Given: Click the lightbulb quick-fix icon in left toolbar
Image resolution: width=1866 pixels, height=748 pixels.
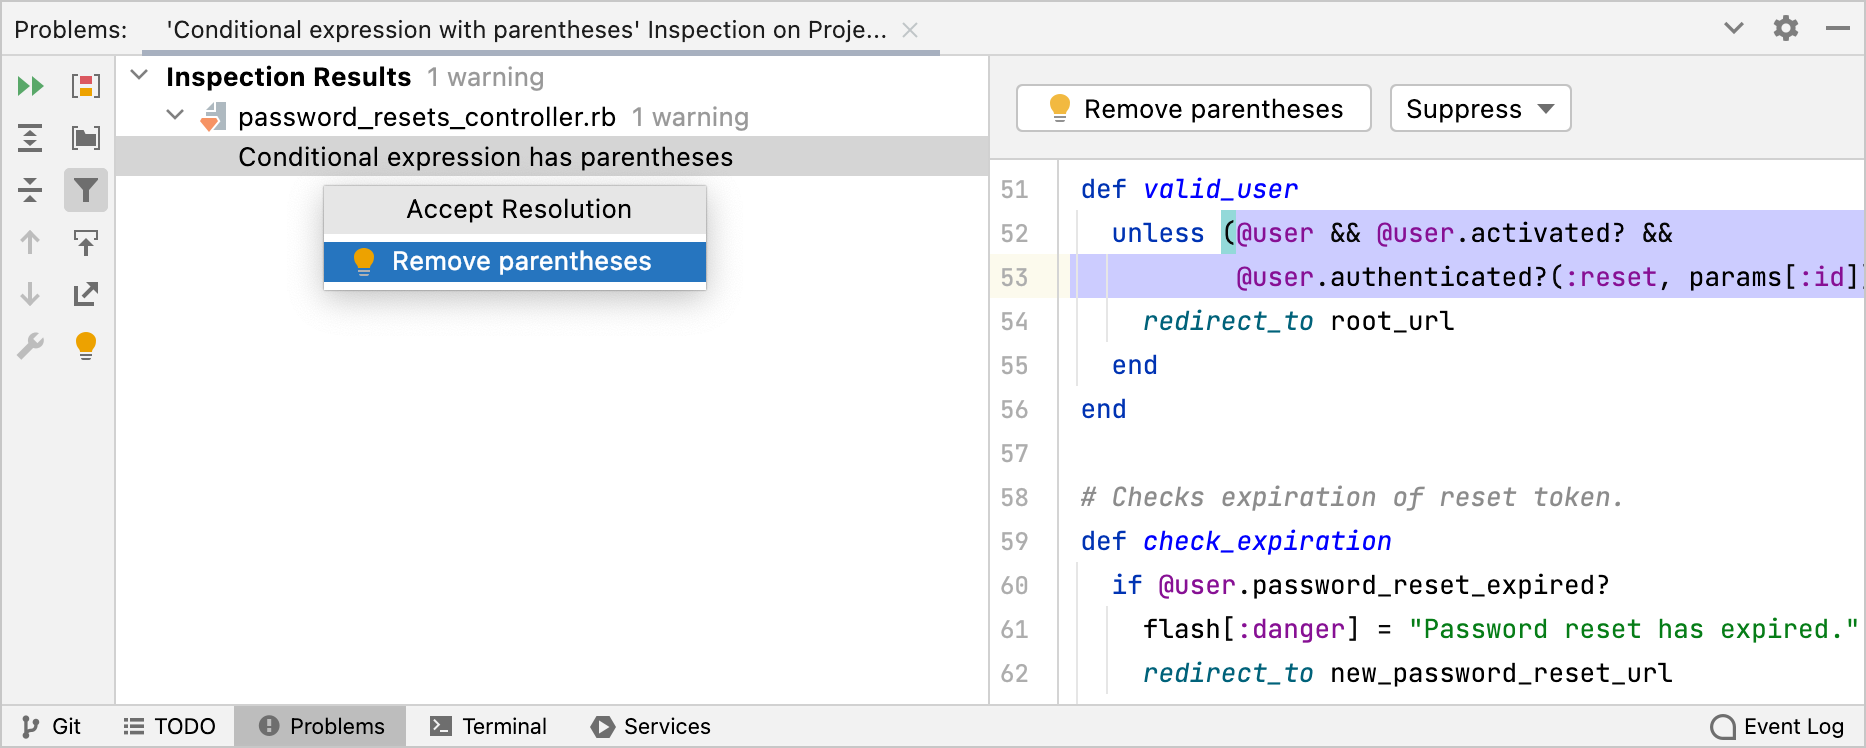Looking at the screenshot, I should (86, 346).
